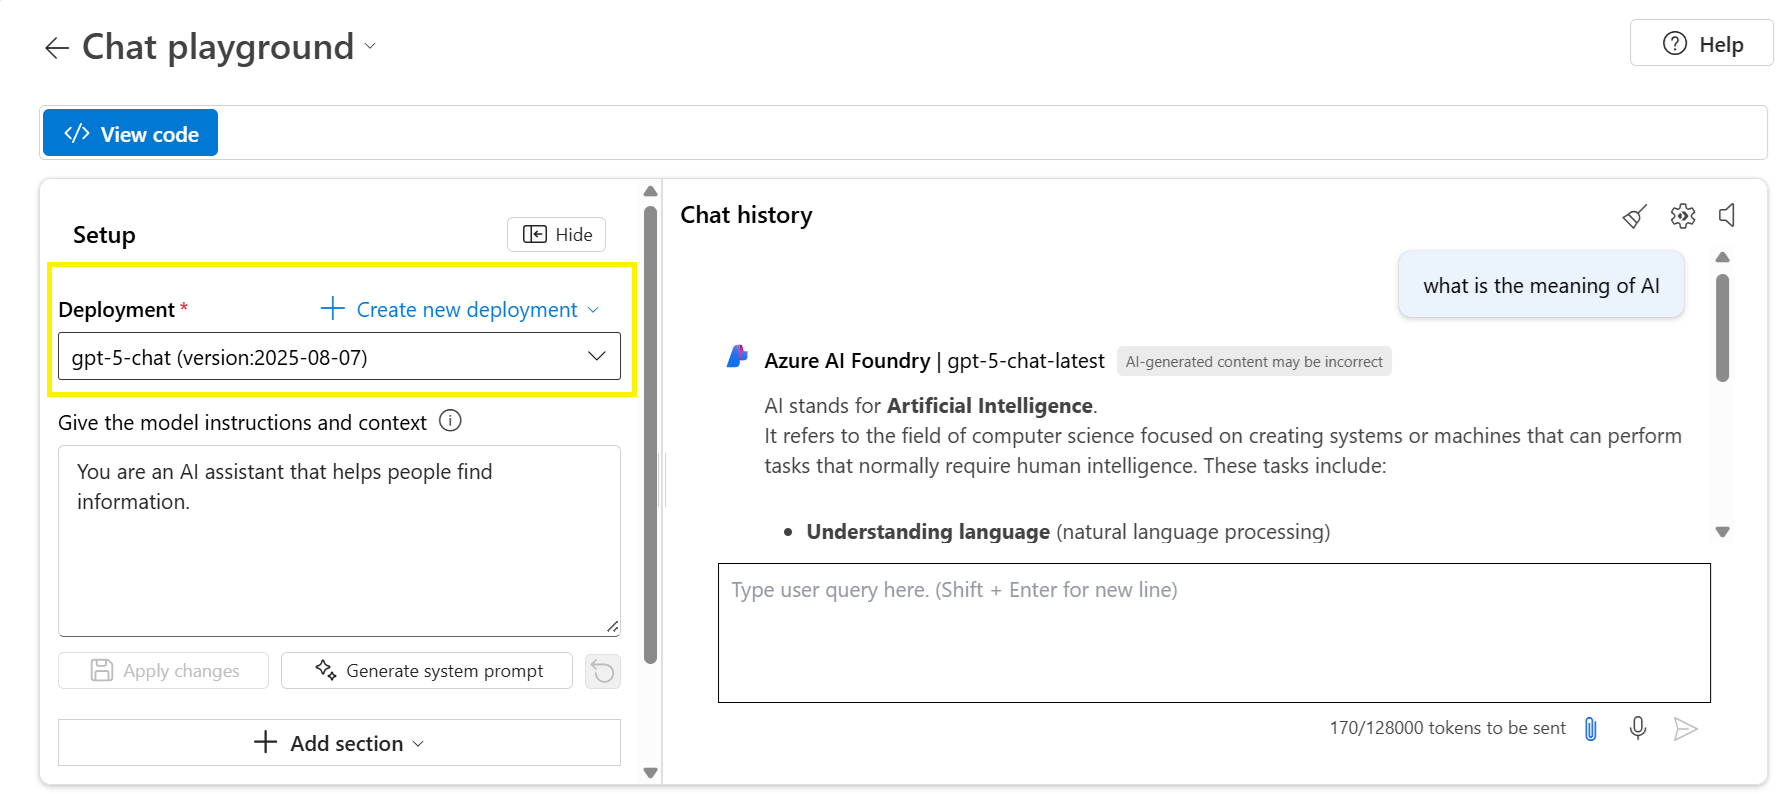Send the message with arrow icon
Image resolution: width=1779 pixels, height=794 pixels.
(1686, 729)
